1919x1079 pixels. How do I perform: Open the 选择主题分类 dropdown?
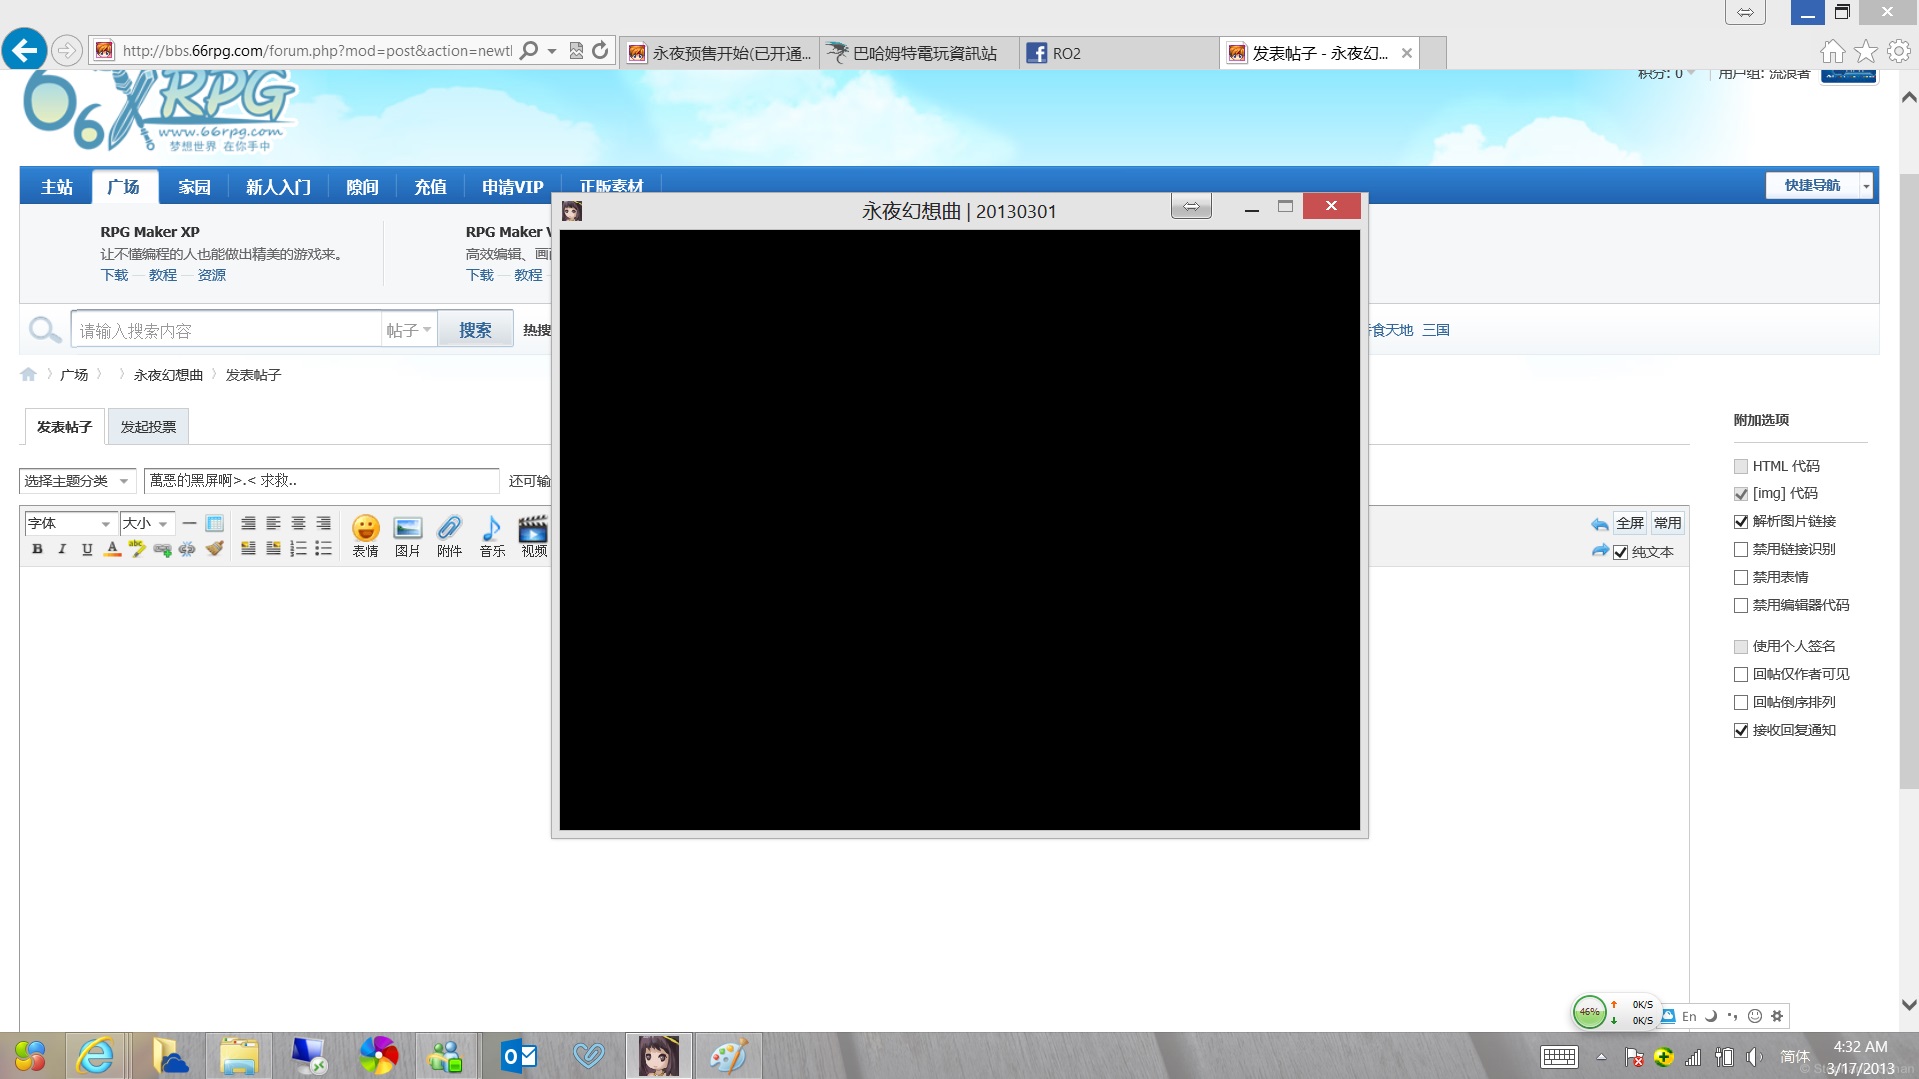point(77,481)
